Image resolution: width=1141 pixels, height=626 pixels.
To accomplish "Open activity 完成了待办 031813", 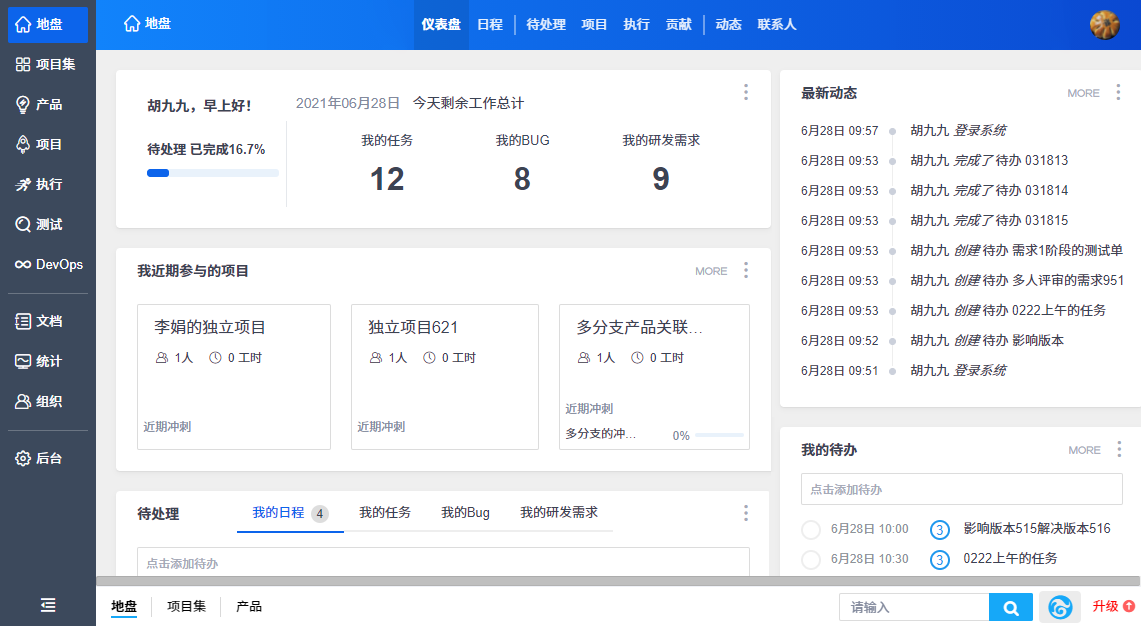I will (x=989, y=161).
